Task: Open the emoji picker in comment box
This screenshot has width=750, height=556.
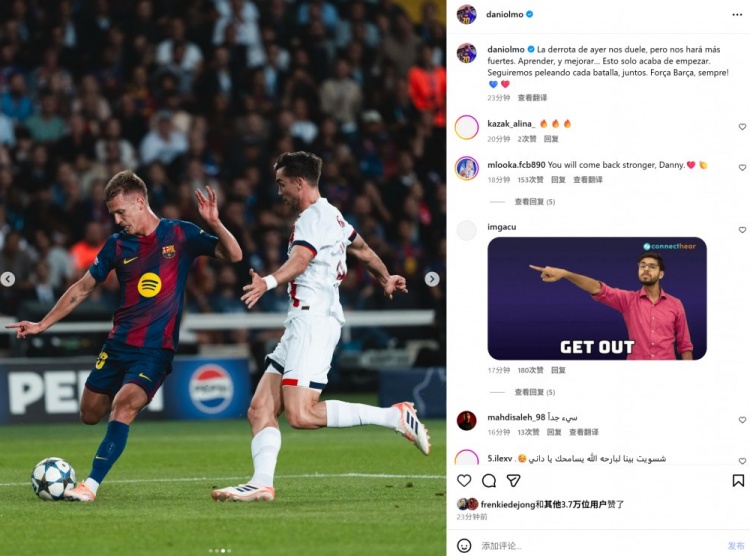Action: pyautogui.click(x=464, y=545)
